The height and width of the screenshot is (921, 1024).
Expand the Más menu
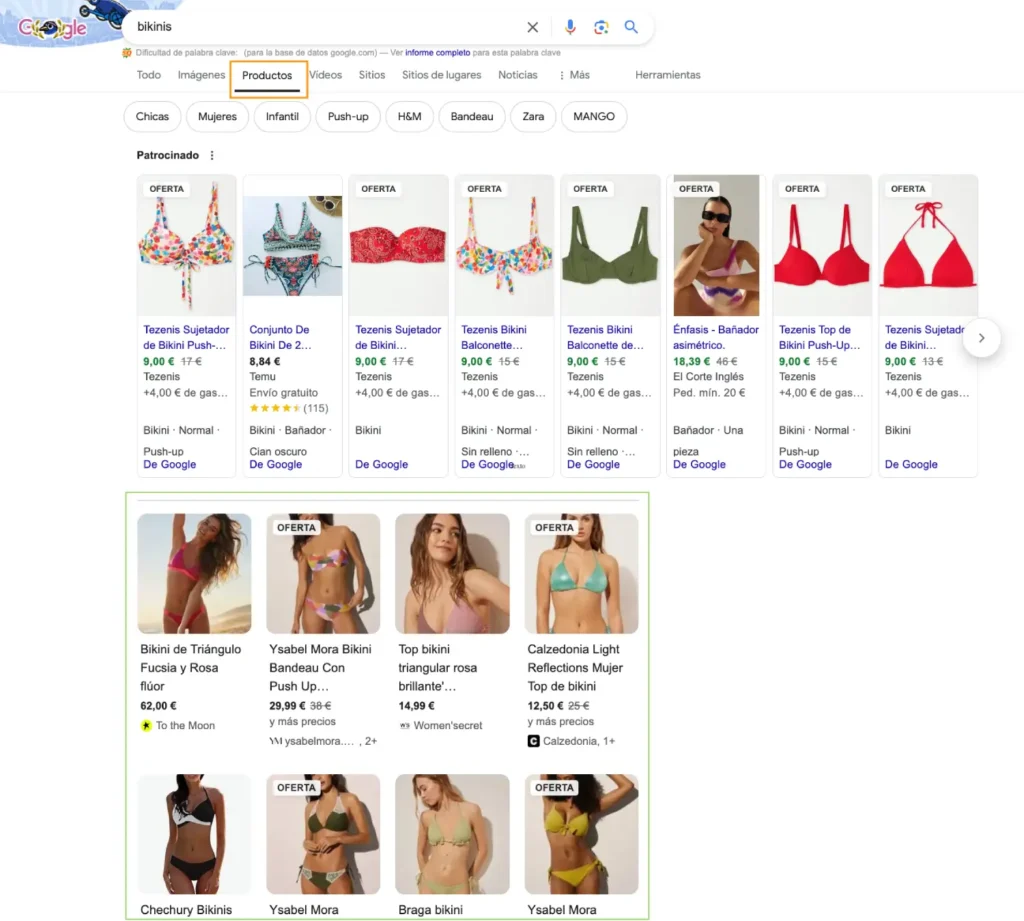pyautogui.click(x=575, y=75)
